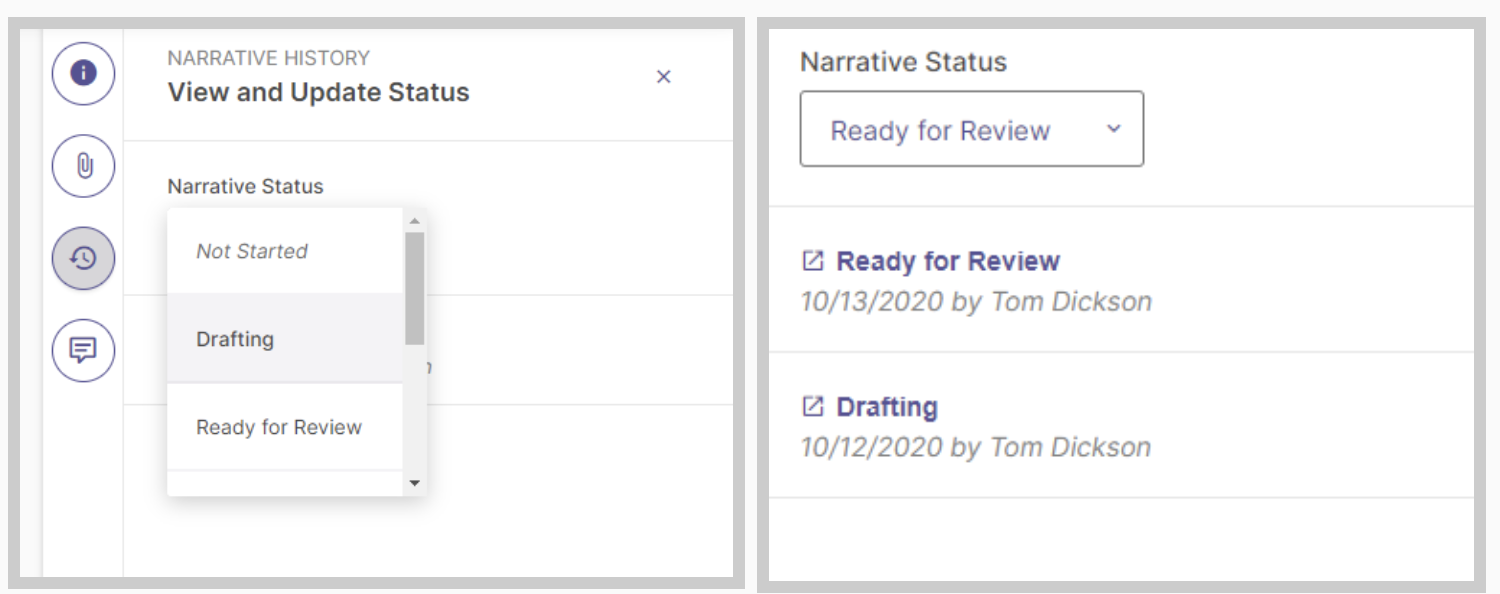Click the status list scrollbar thumb
The width and height of the screenshot is (1500, 594).
[x=414, y=290]
